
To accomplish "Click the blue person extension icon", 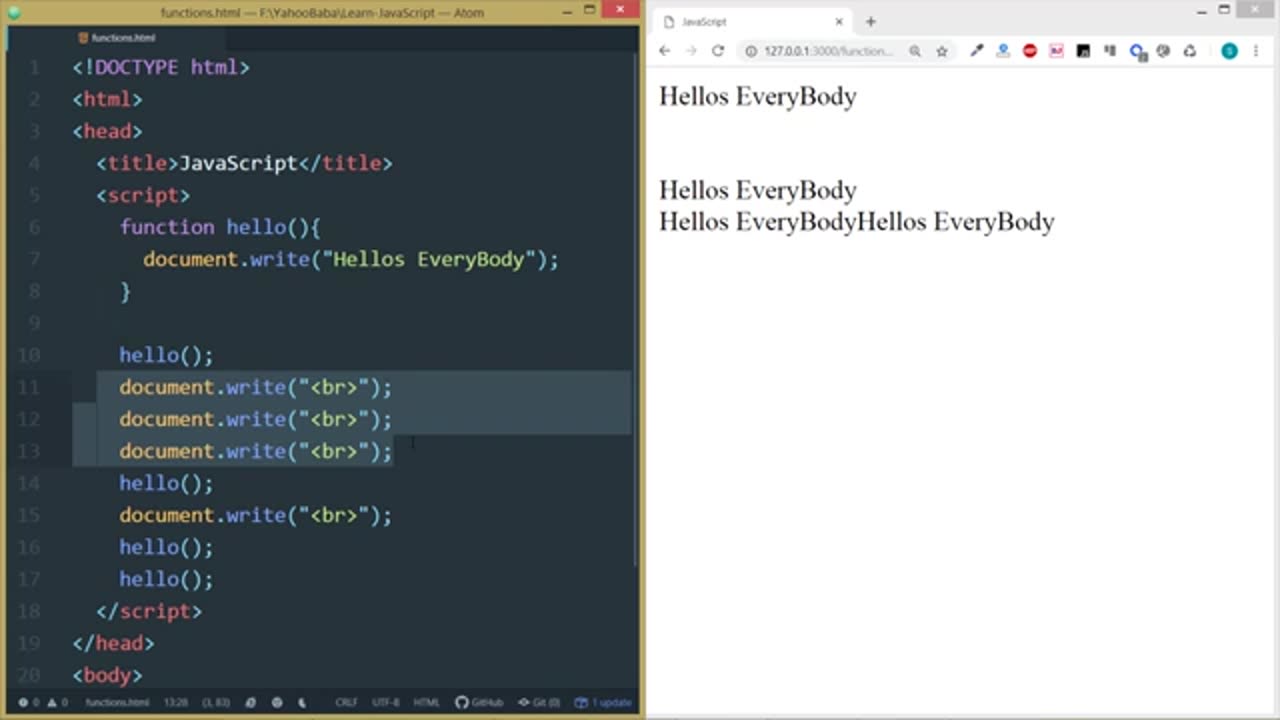I will coord(1003,51).
